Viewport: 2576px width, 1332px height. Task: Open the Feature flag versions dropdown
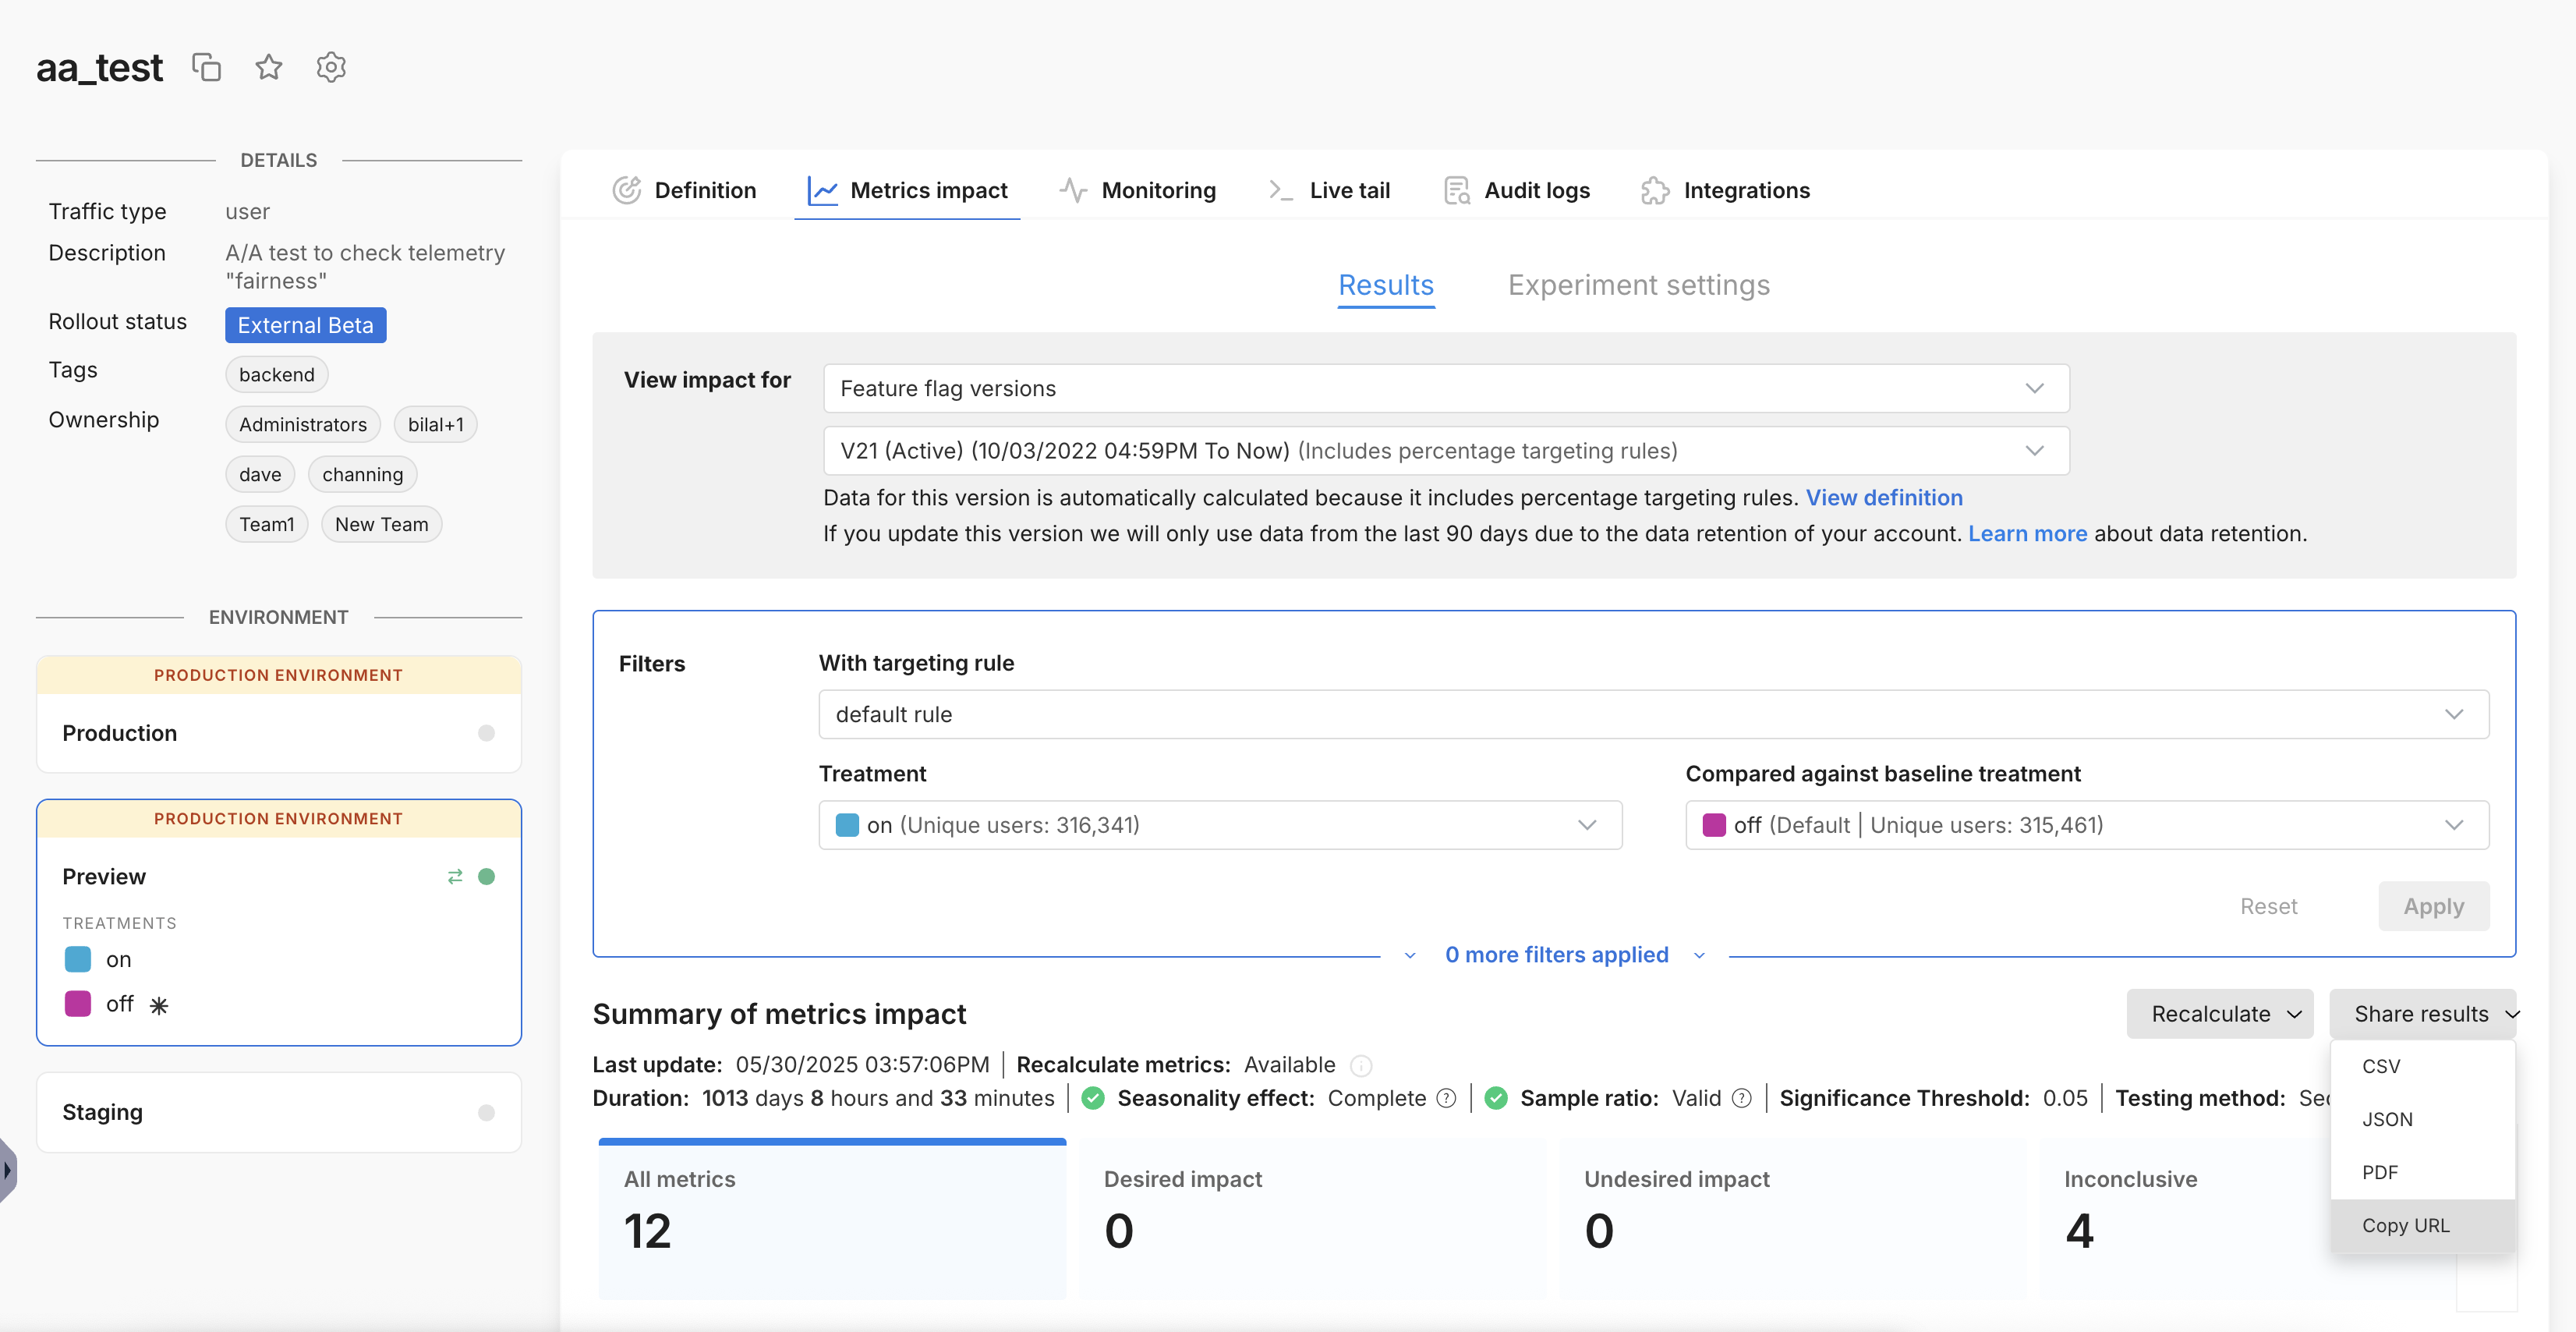click(x=1445, y=388)
